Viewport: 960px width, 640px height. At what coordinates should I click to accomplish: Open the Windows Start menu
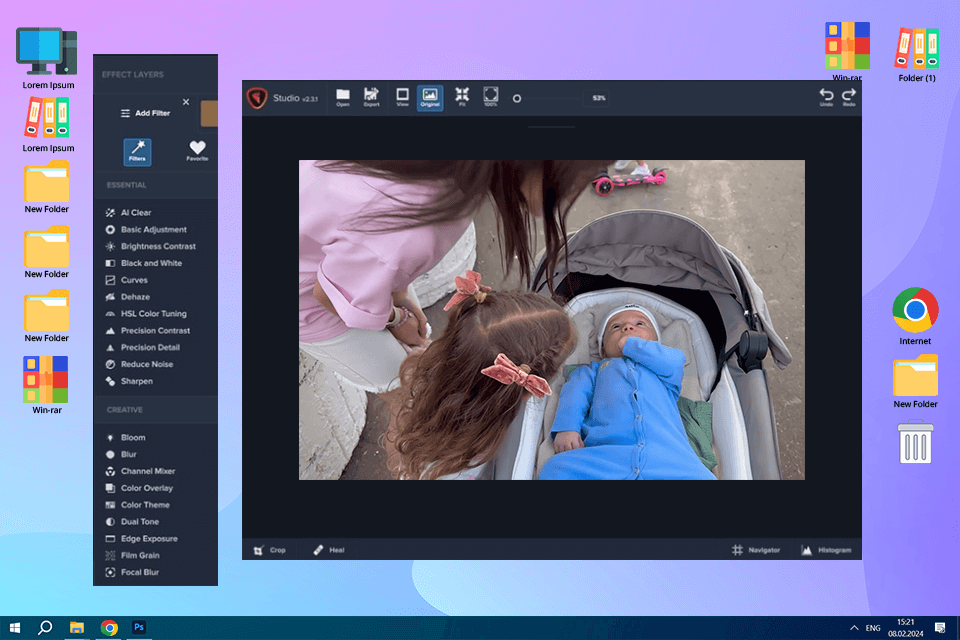(x=15, y=628)
